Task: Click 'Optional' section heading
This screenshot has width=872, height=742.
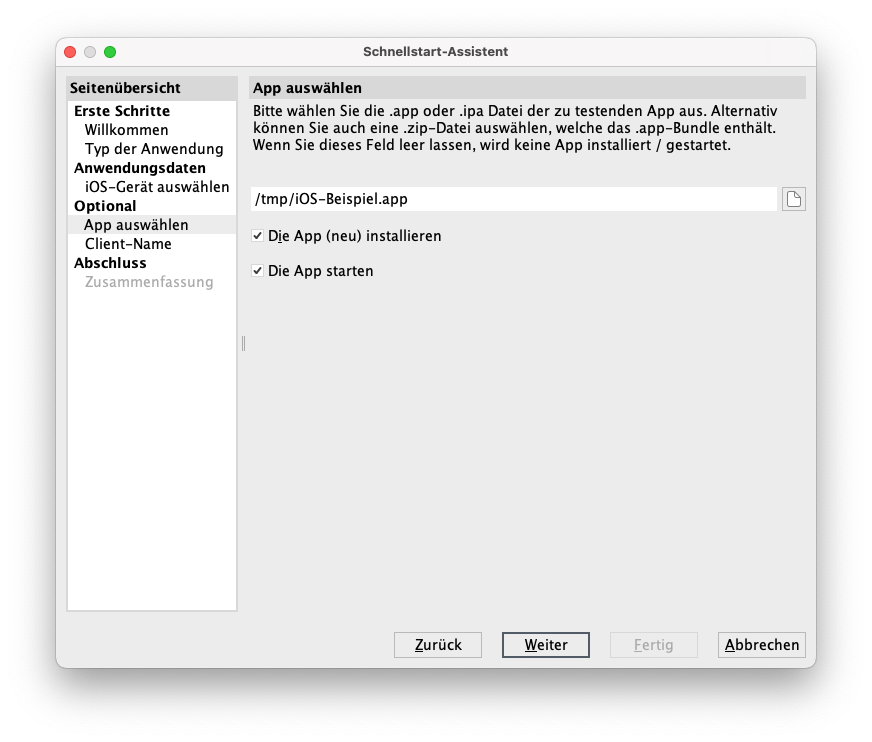Action: 105,206
